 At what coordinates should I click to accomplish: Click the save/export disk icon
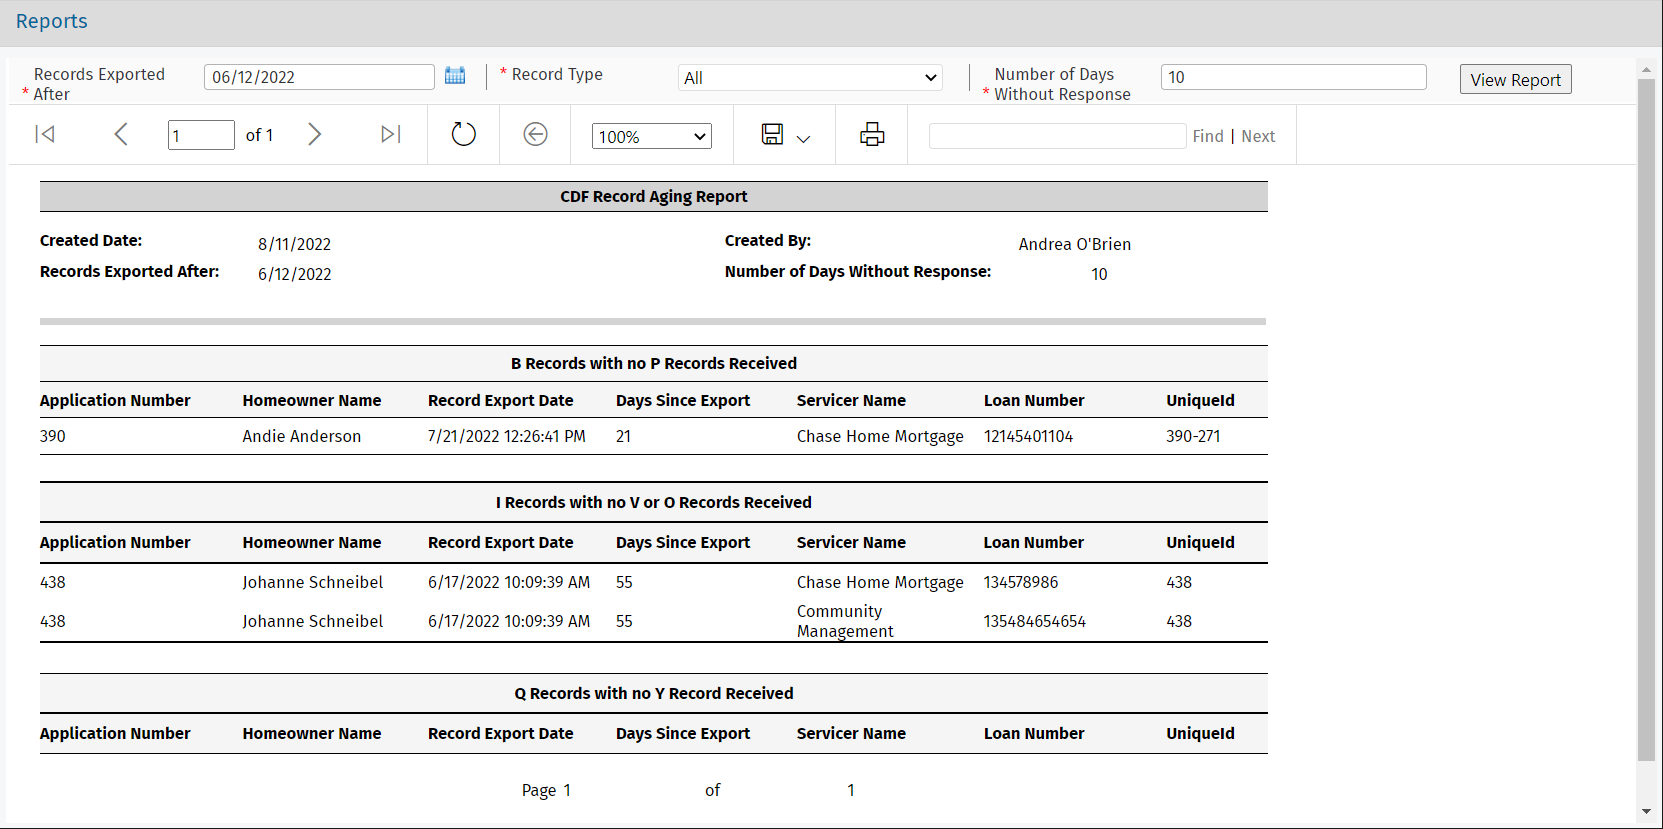[772, 134]
